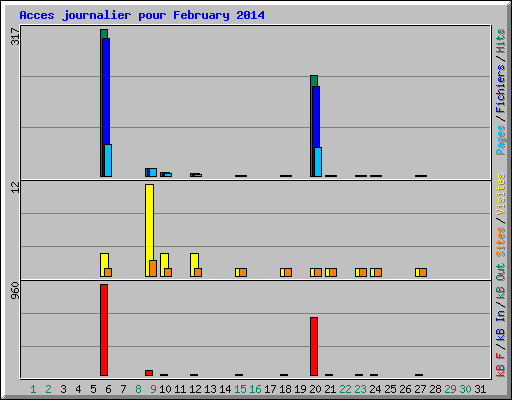The height and width of the screenshot is (400, 512).
Task: Select the small red kB bar for day 9
Action: tap(149, 373)
